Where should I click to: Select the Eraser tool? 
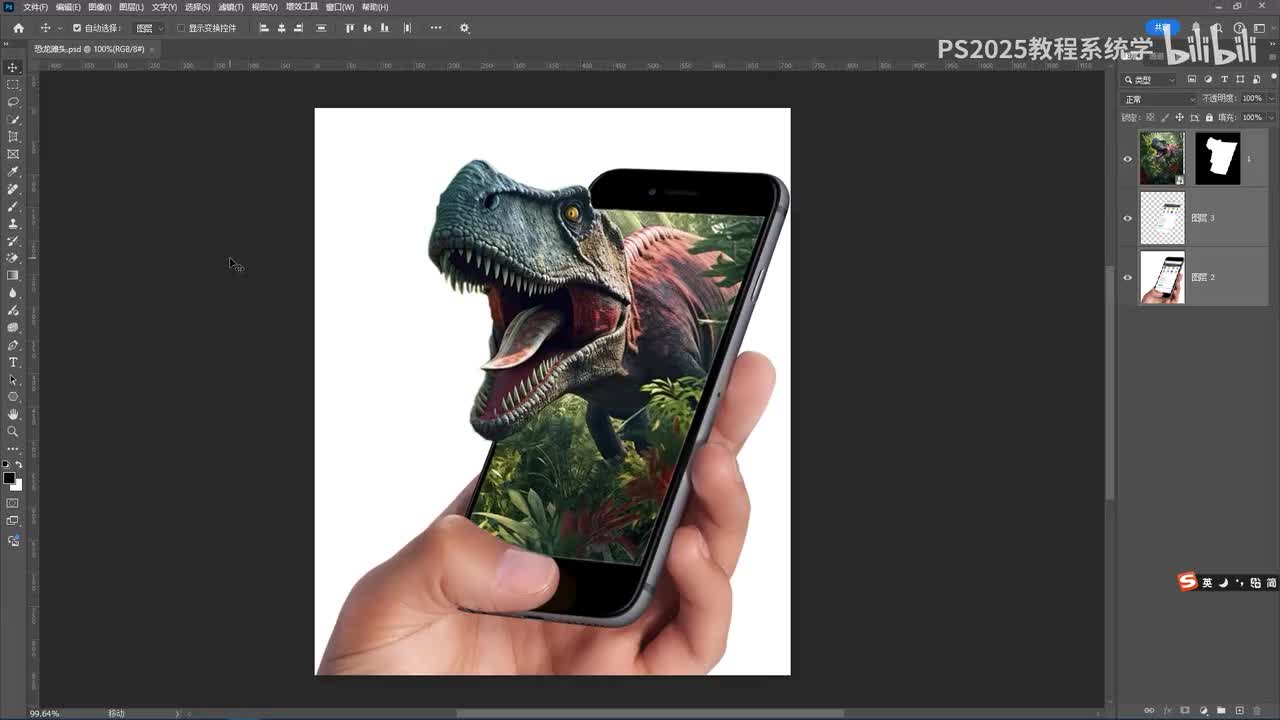coord(13,258)
